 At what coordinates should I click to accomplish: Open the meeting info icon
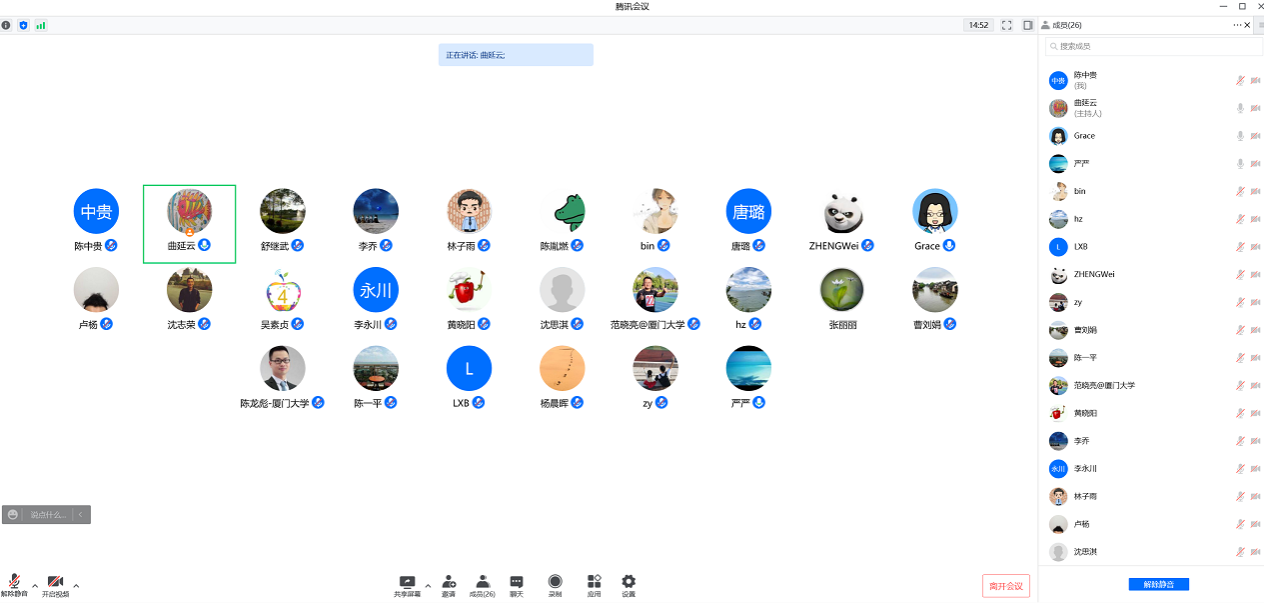point(7,25)
